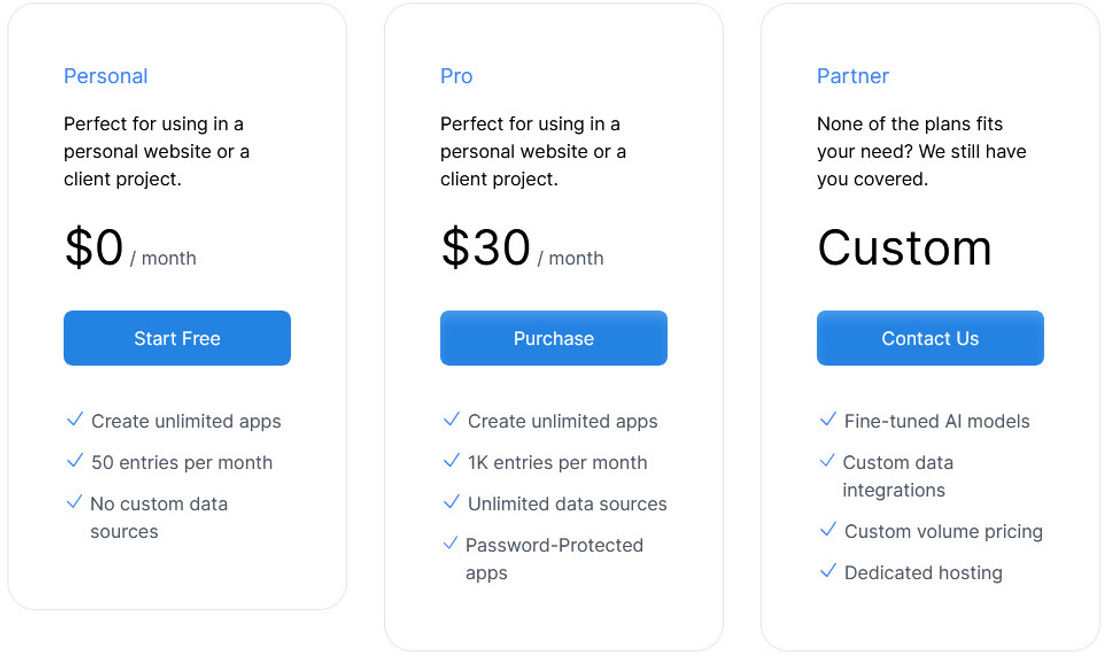Click checkmark beside Password-Protected apps
1108x656 pixels.
coord(450,543)
